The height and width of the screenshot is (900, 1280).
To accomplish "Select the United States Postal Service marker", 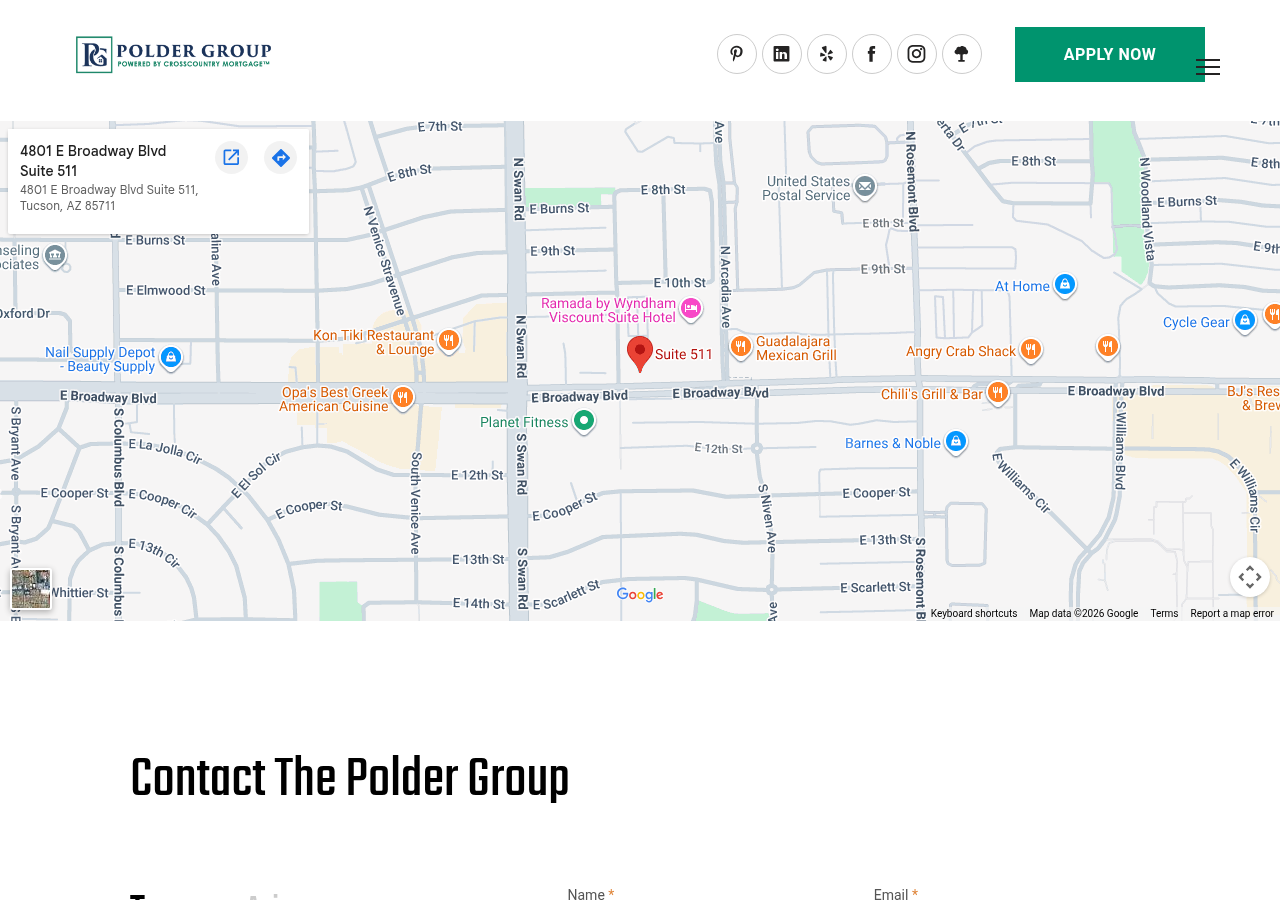I will (865, 187).
